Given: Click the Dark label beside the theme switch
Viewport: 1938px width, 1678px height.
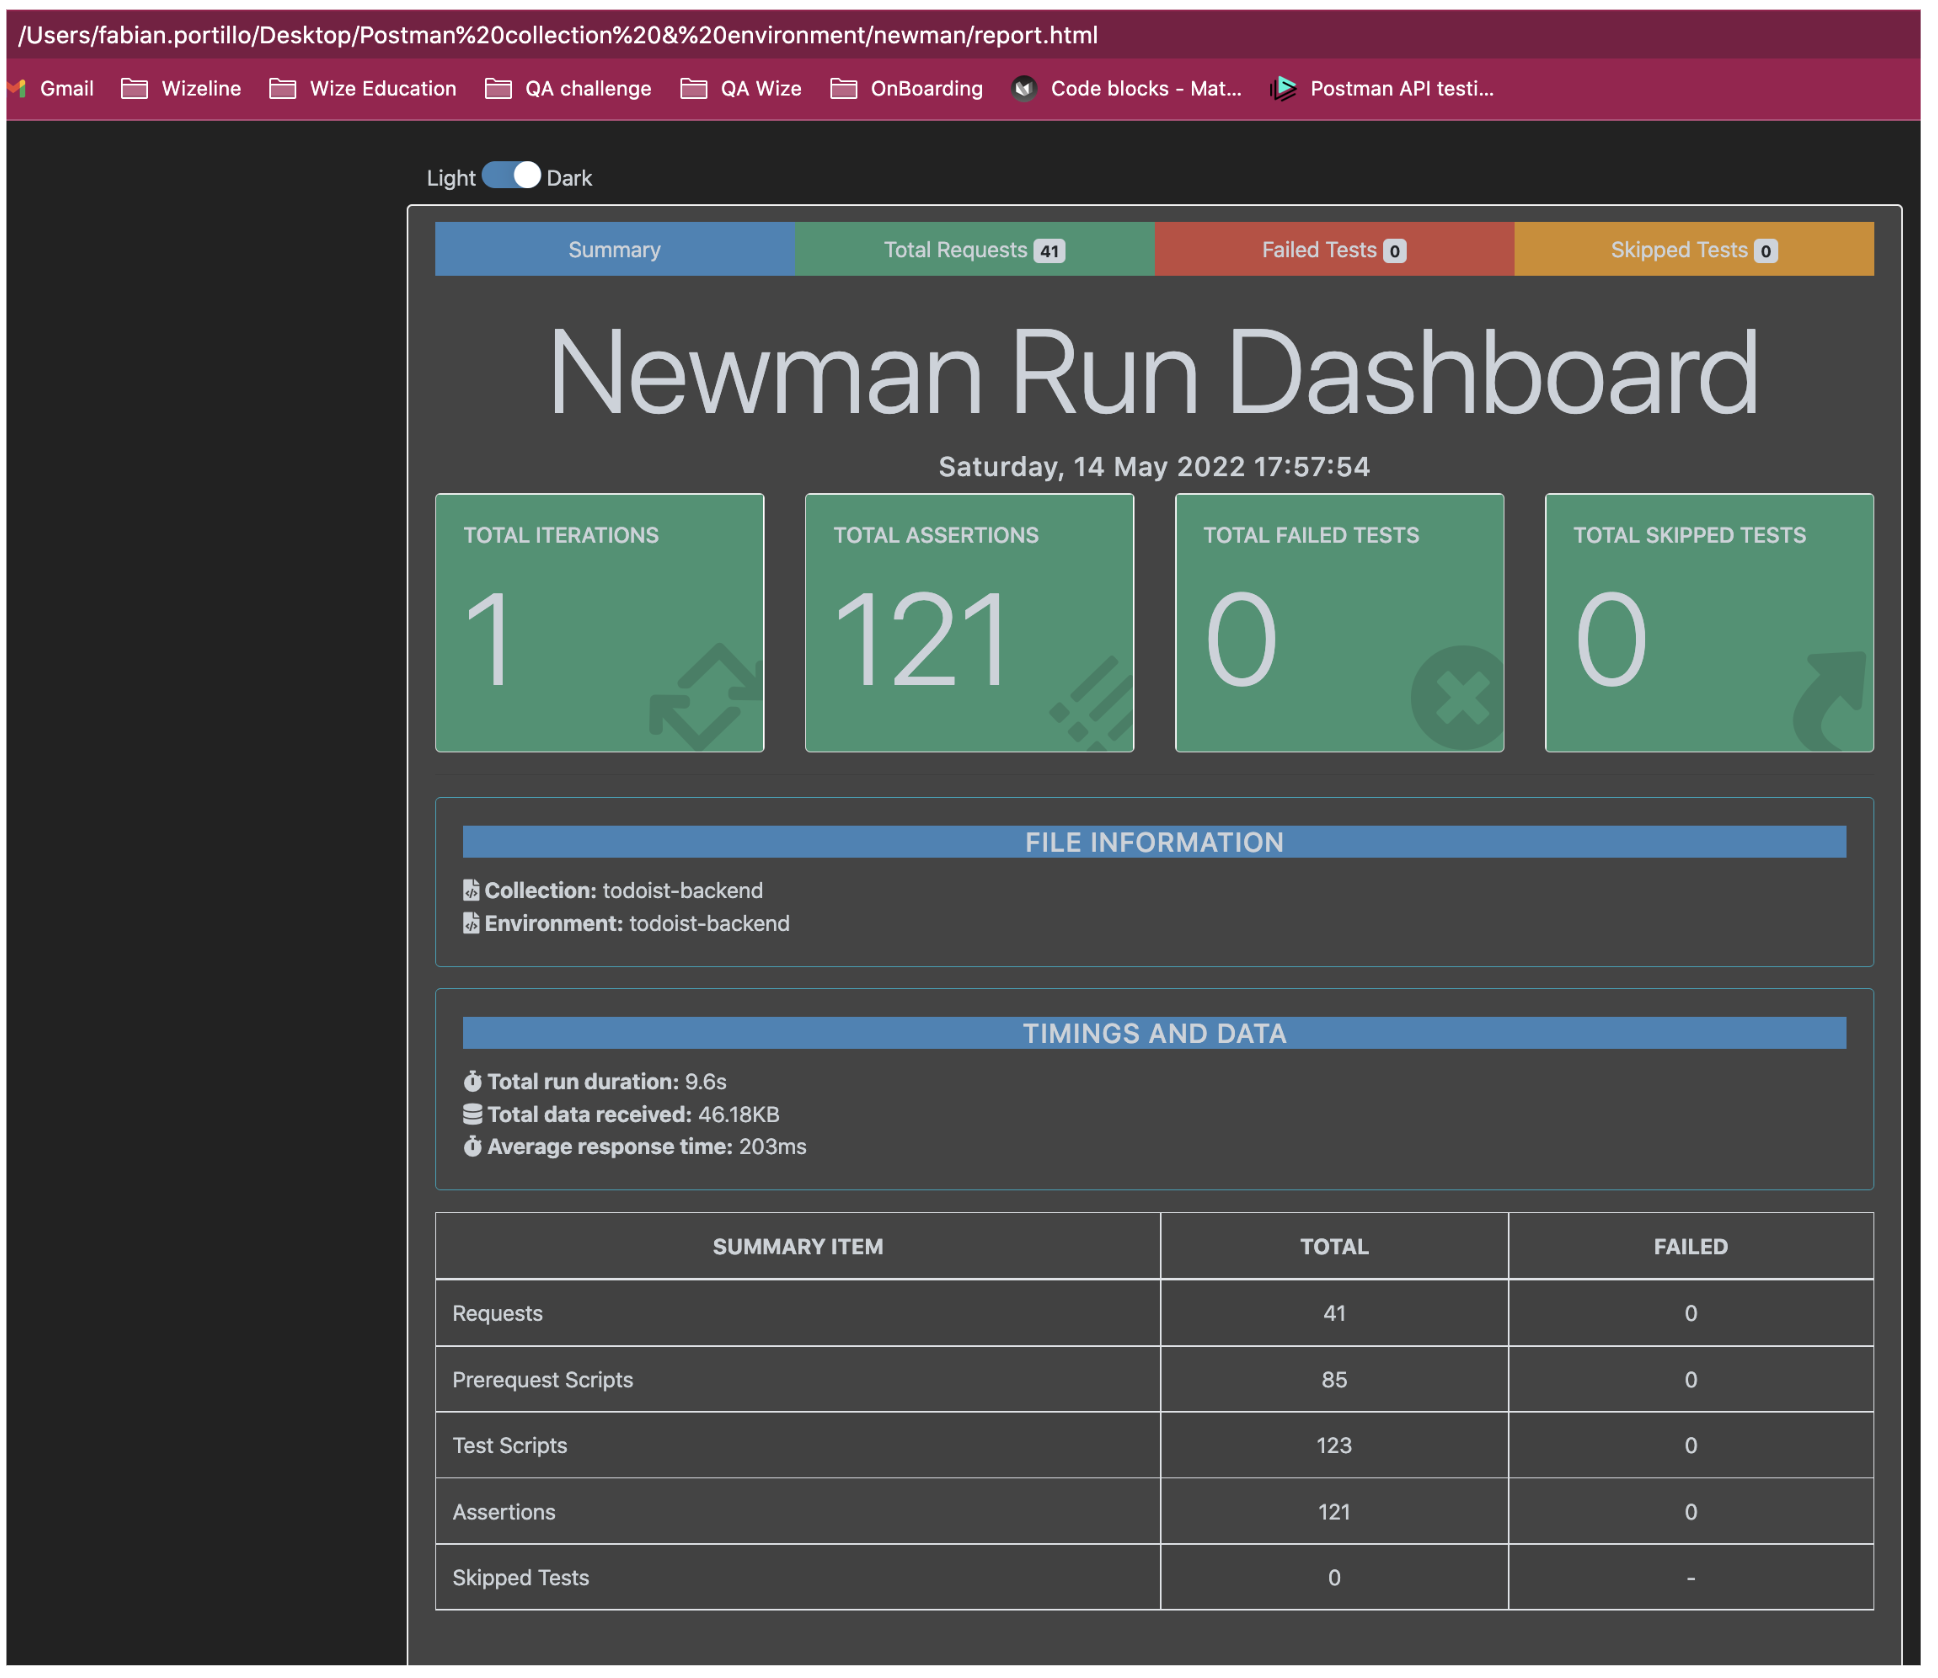Looking at the screenshot, I should point(568,176).
